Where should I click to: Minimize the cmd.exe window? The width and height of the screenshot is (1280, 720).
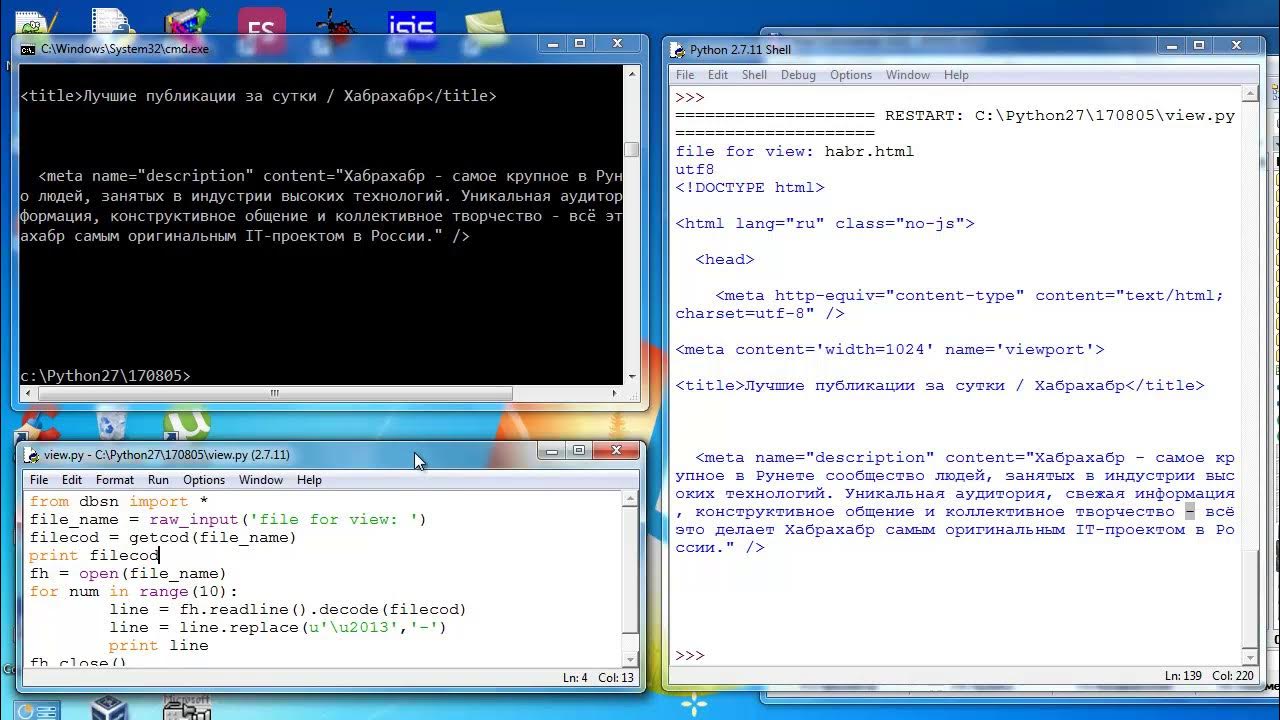point(551,44)
